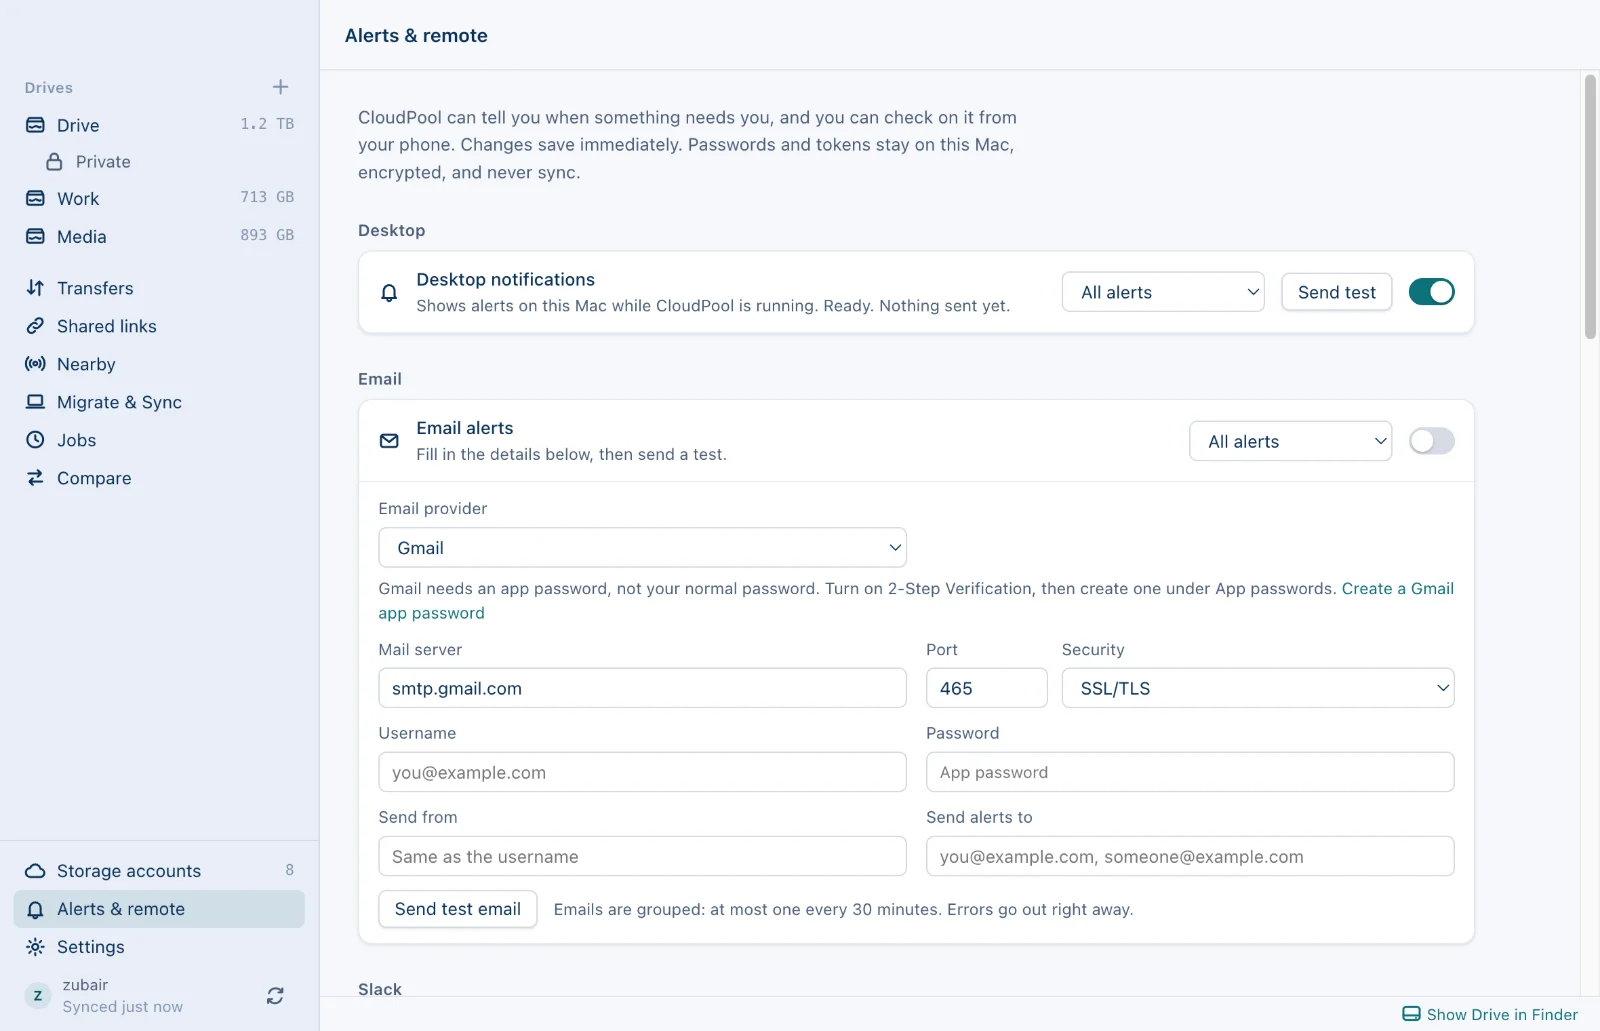Click the Send from field
The height and width of the screenshot is (1031, 1600).
[642, 856]
